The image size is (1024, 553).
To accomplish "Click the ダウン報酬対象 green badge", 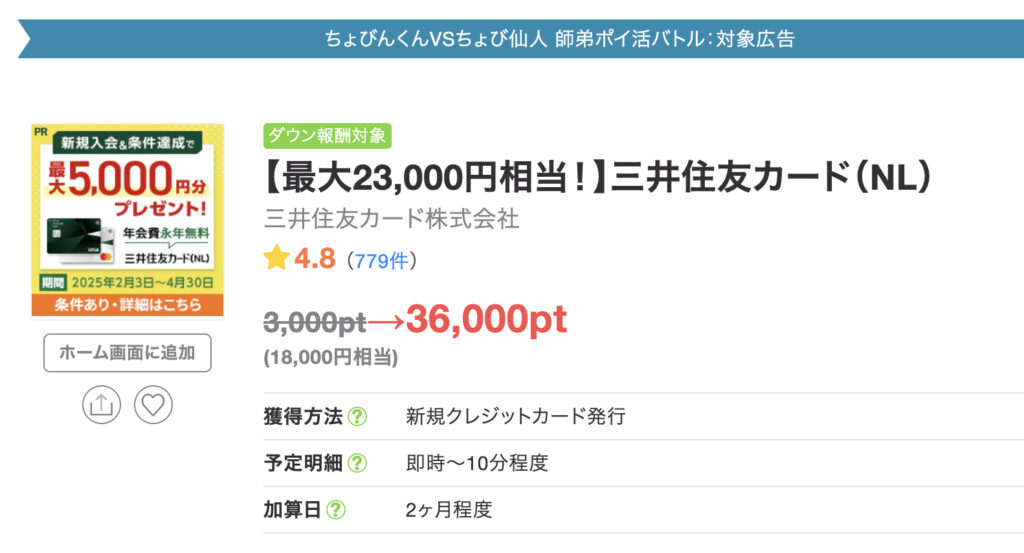I will click(327, 136).
